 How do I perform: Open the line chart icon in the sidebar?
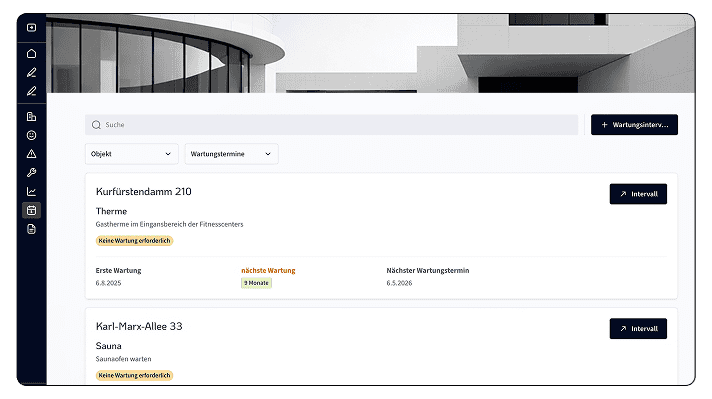click(31, 192)
